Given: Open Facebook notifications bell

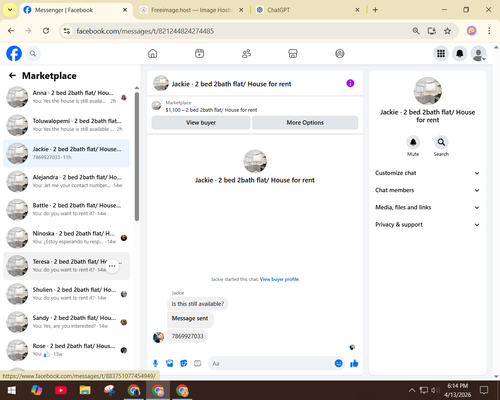Looking at the screenshot, I should [460, 53].
